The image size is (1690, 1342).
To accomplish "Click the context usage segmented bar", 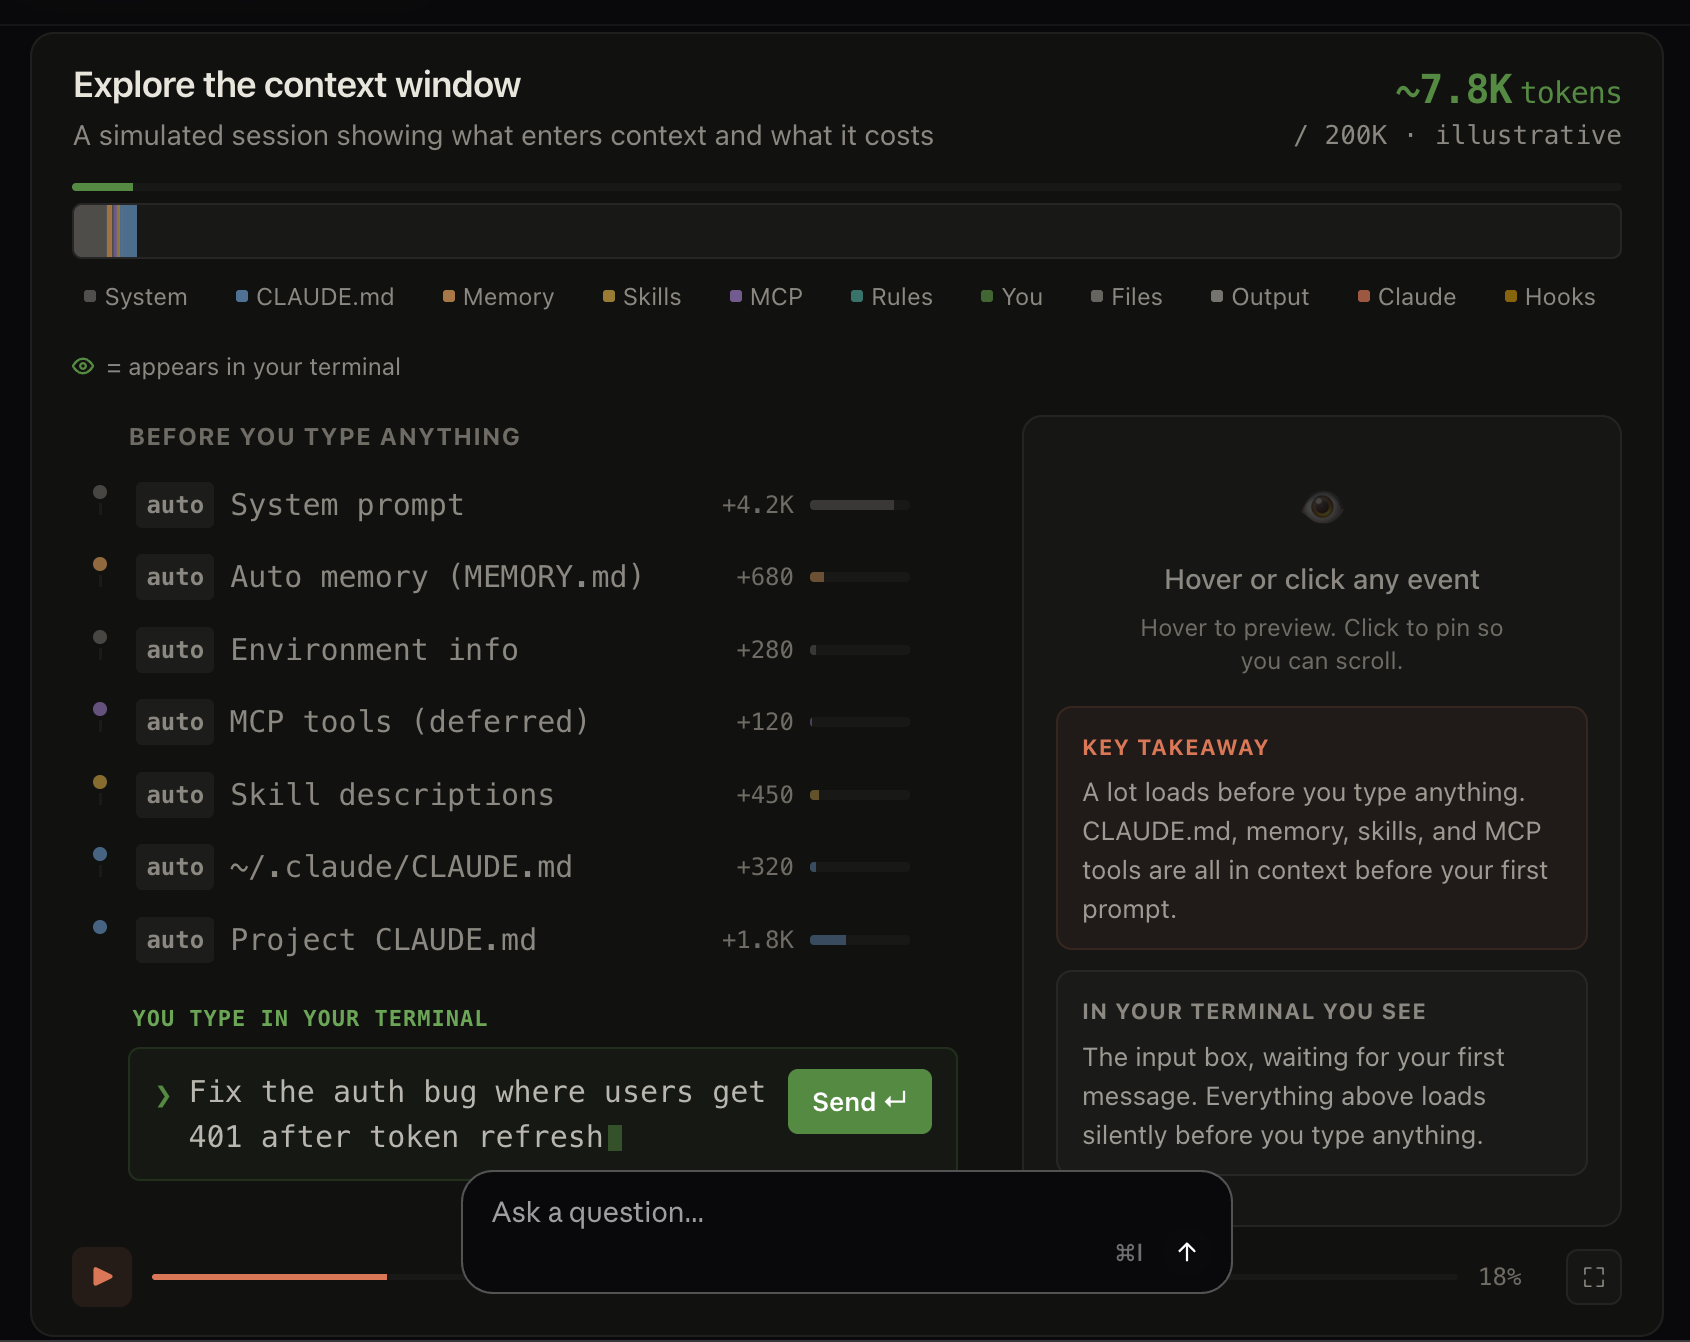I will pos(846,231).
